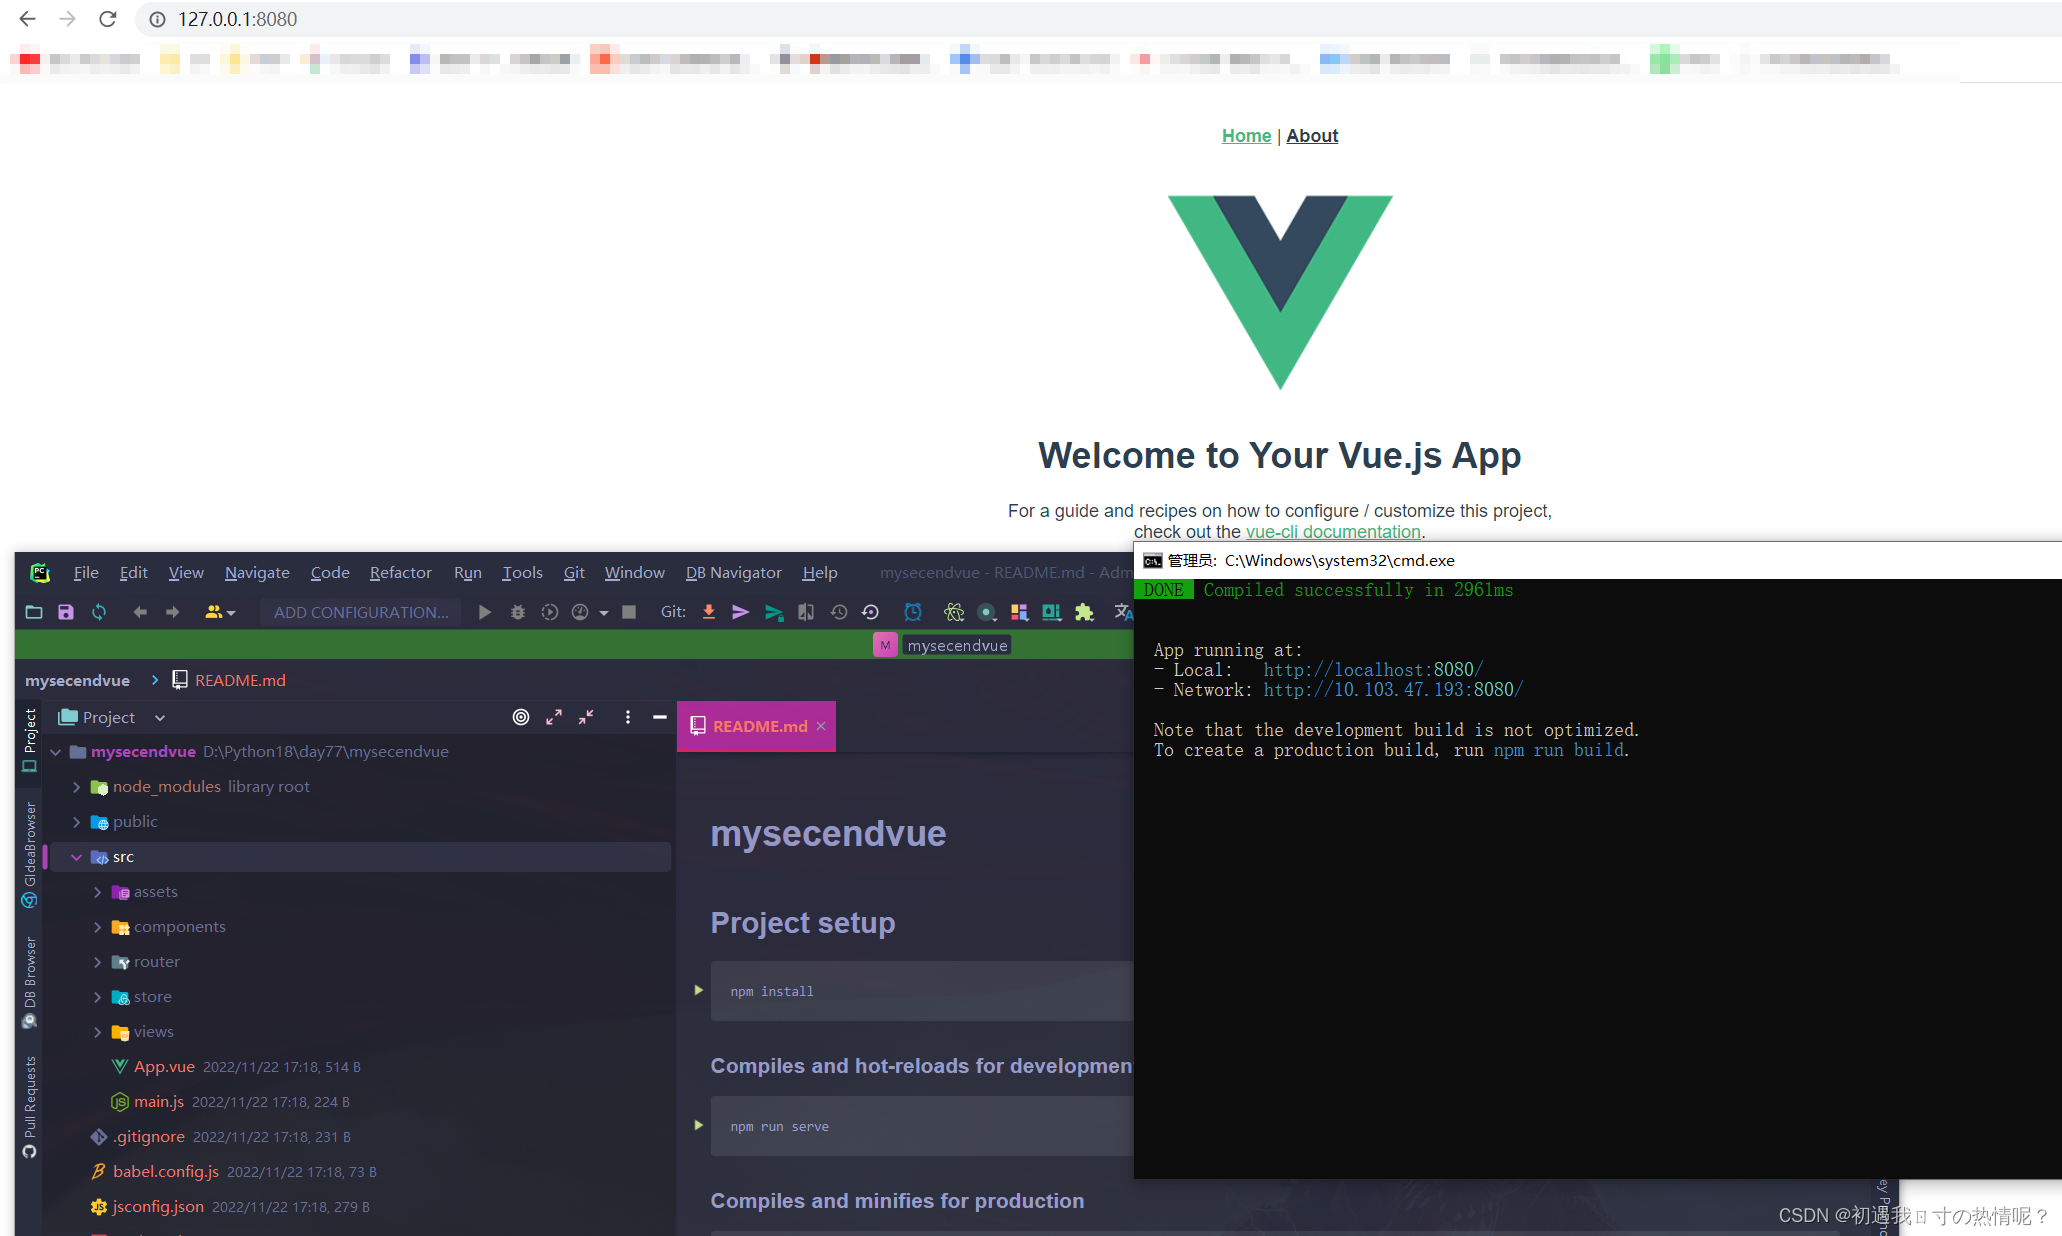
Task: Expand the public folder
Action: [x=77, y=822]
